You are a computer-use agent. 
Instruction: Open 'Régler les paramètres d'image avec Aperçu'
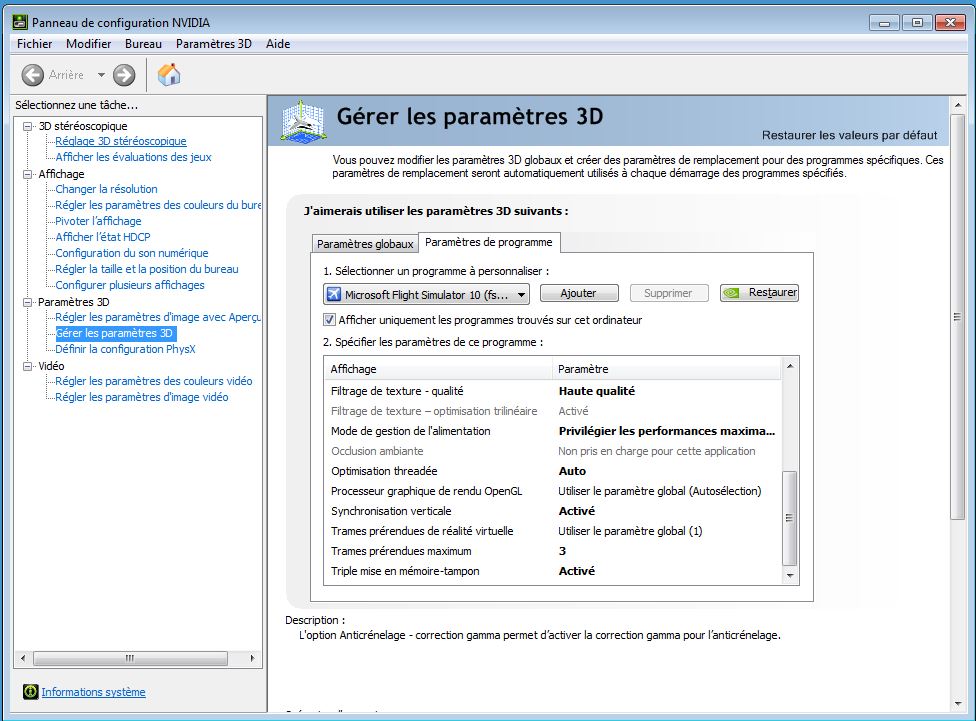(x=158, y=317)
